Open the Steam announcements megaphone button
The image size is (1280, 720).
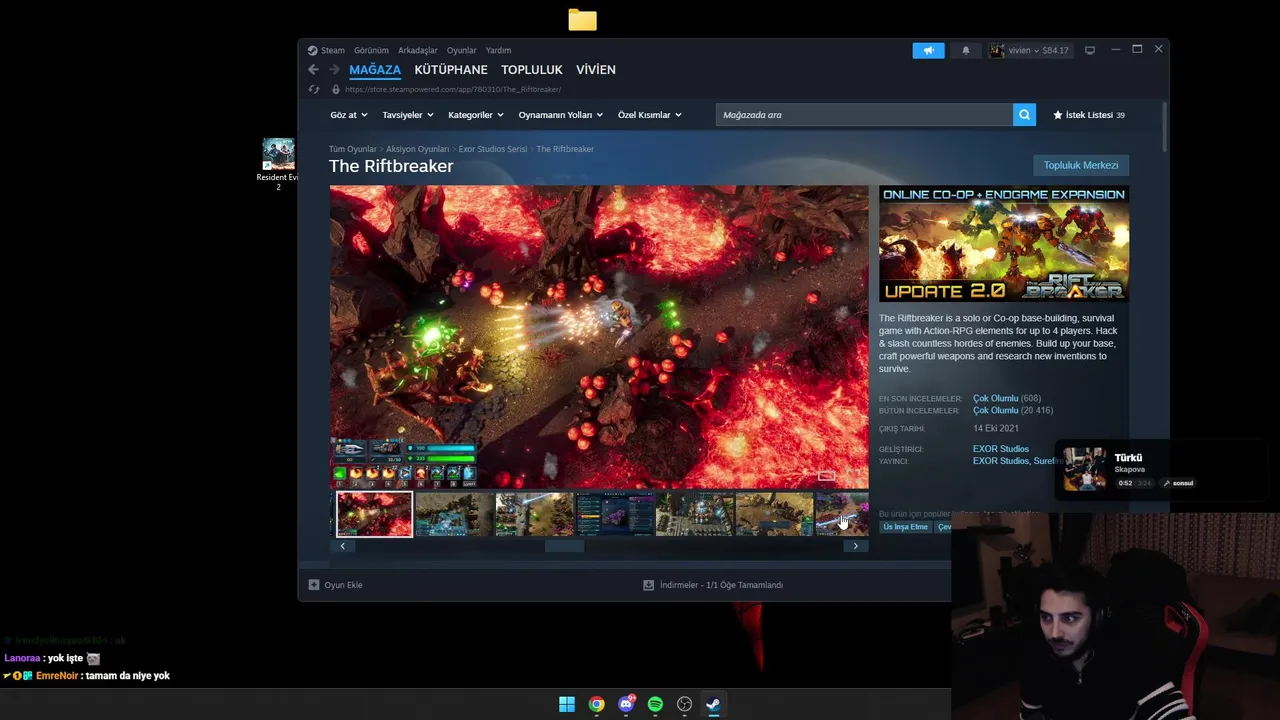click(x=928, y=50)
